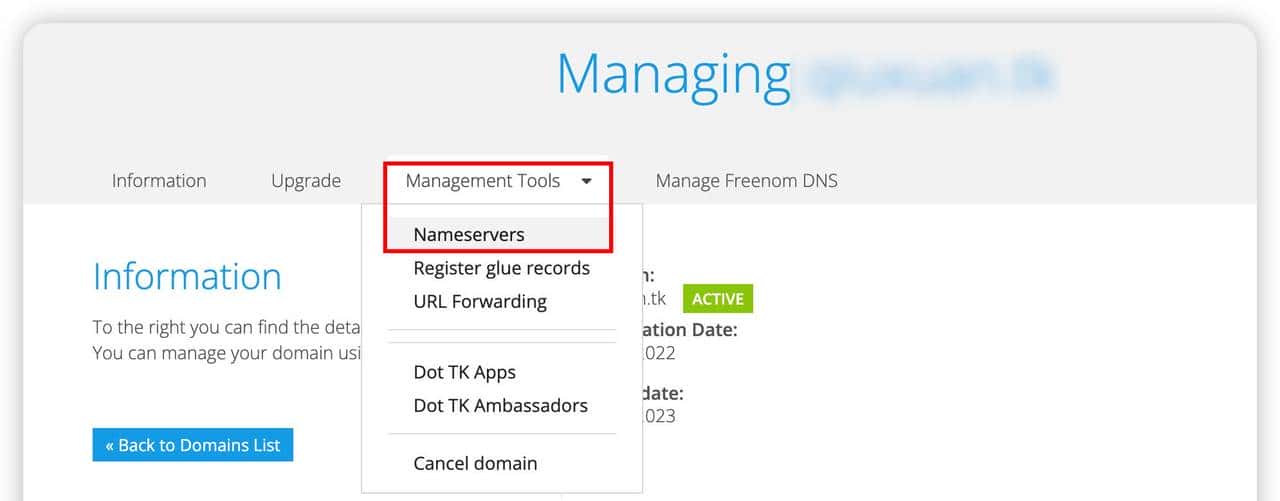Click the dropdown caret beside Management Tools
This screenshot has width=1280, height=501.
(x=586, y=181)
